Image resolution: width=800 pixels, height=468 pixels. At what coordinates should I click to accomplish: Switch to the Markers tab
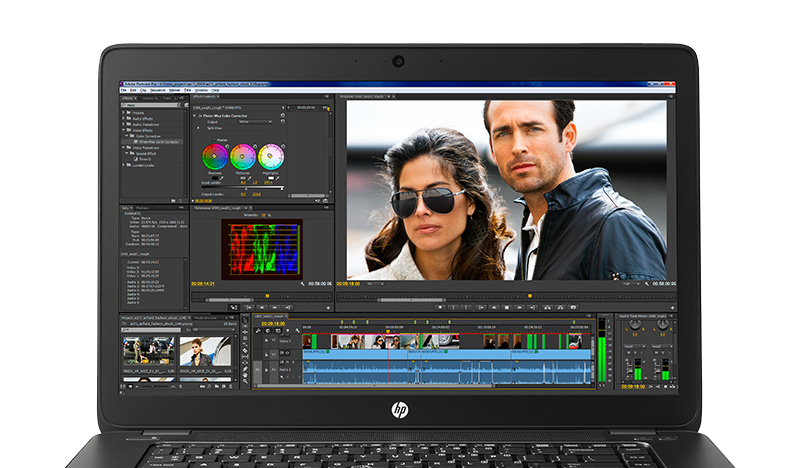[142, 208]
